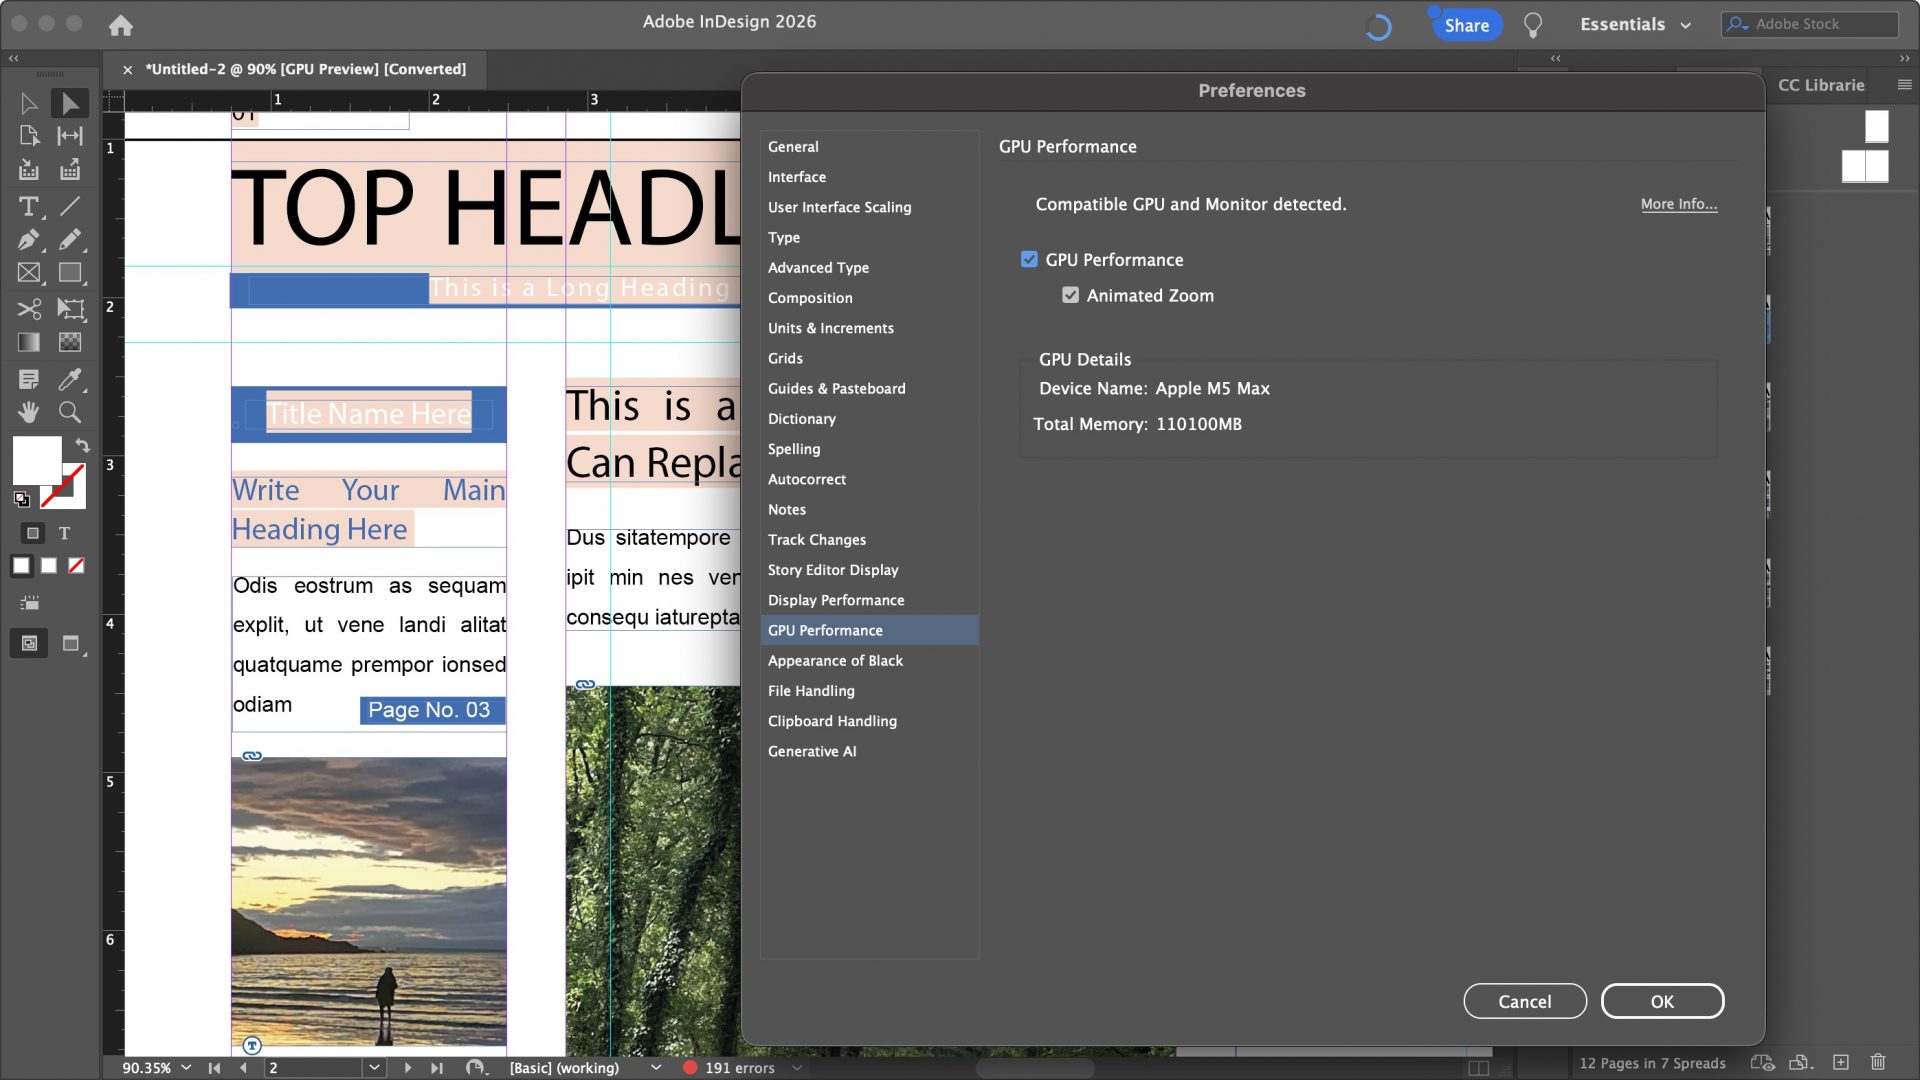
Task: Select the Pen tool
Action: 29,239
